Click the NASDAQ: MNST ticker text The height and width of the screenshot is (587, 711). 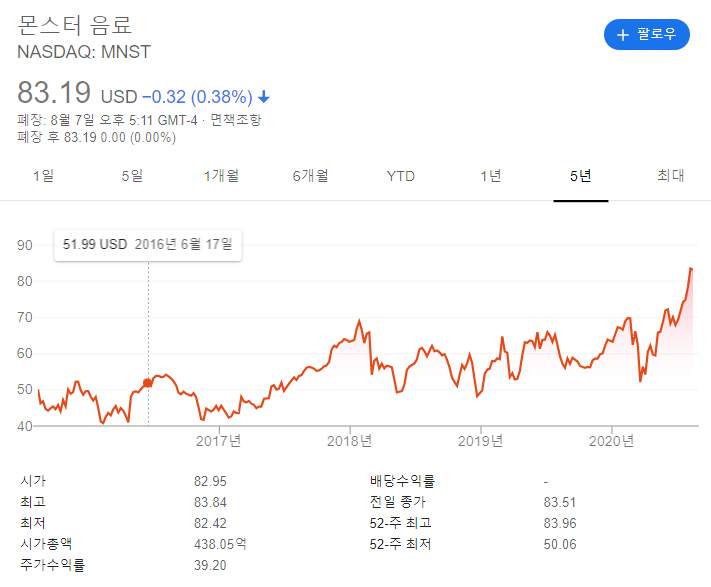click(x=84, y=52)
